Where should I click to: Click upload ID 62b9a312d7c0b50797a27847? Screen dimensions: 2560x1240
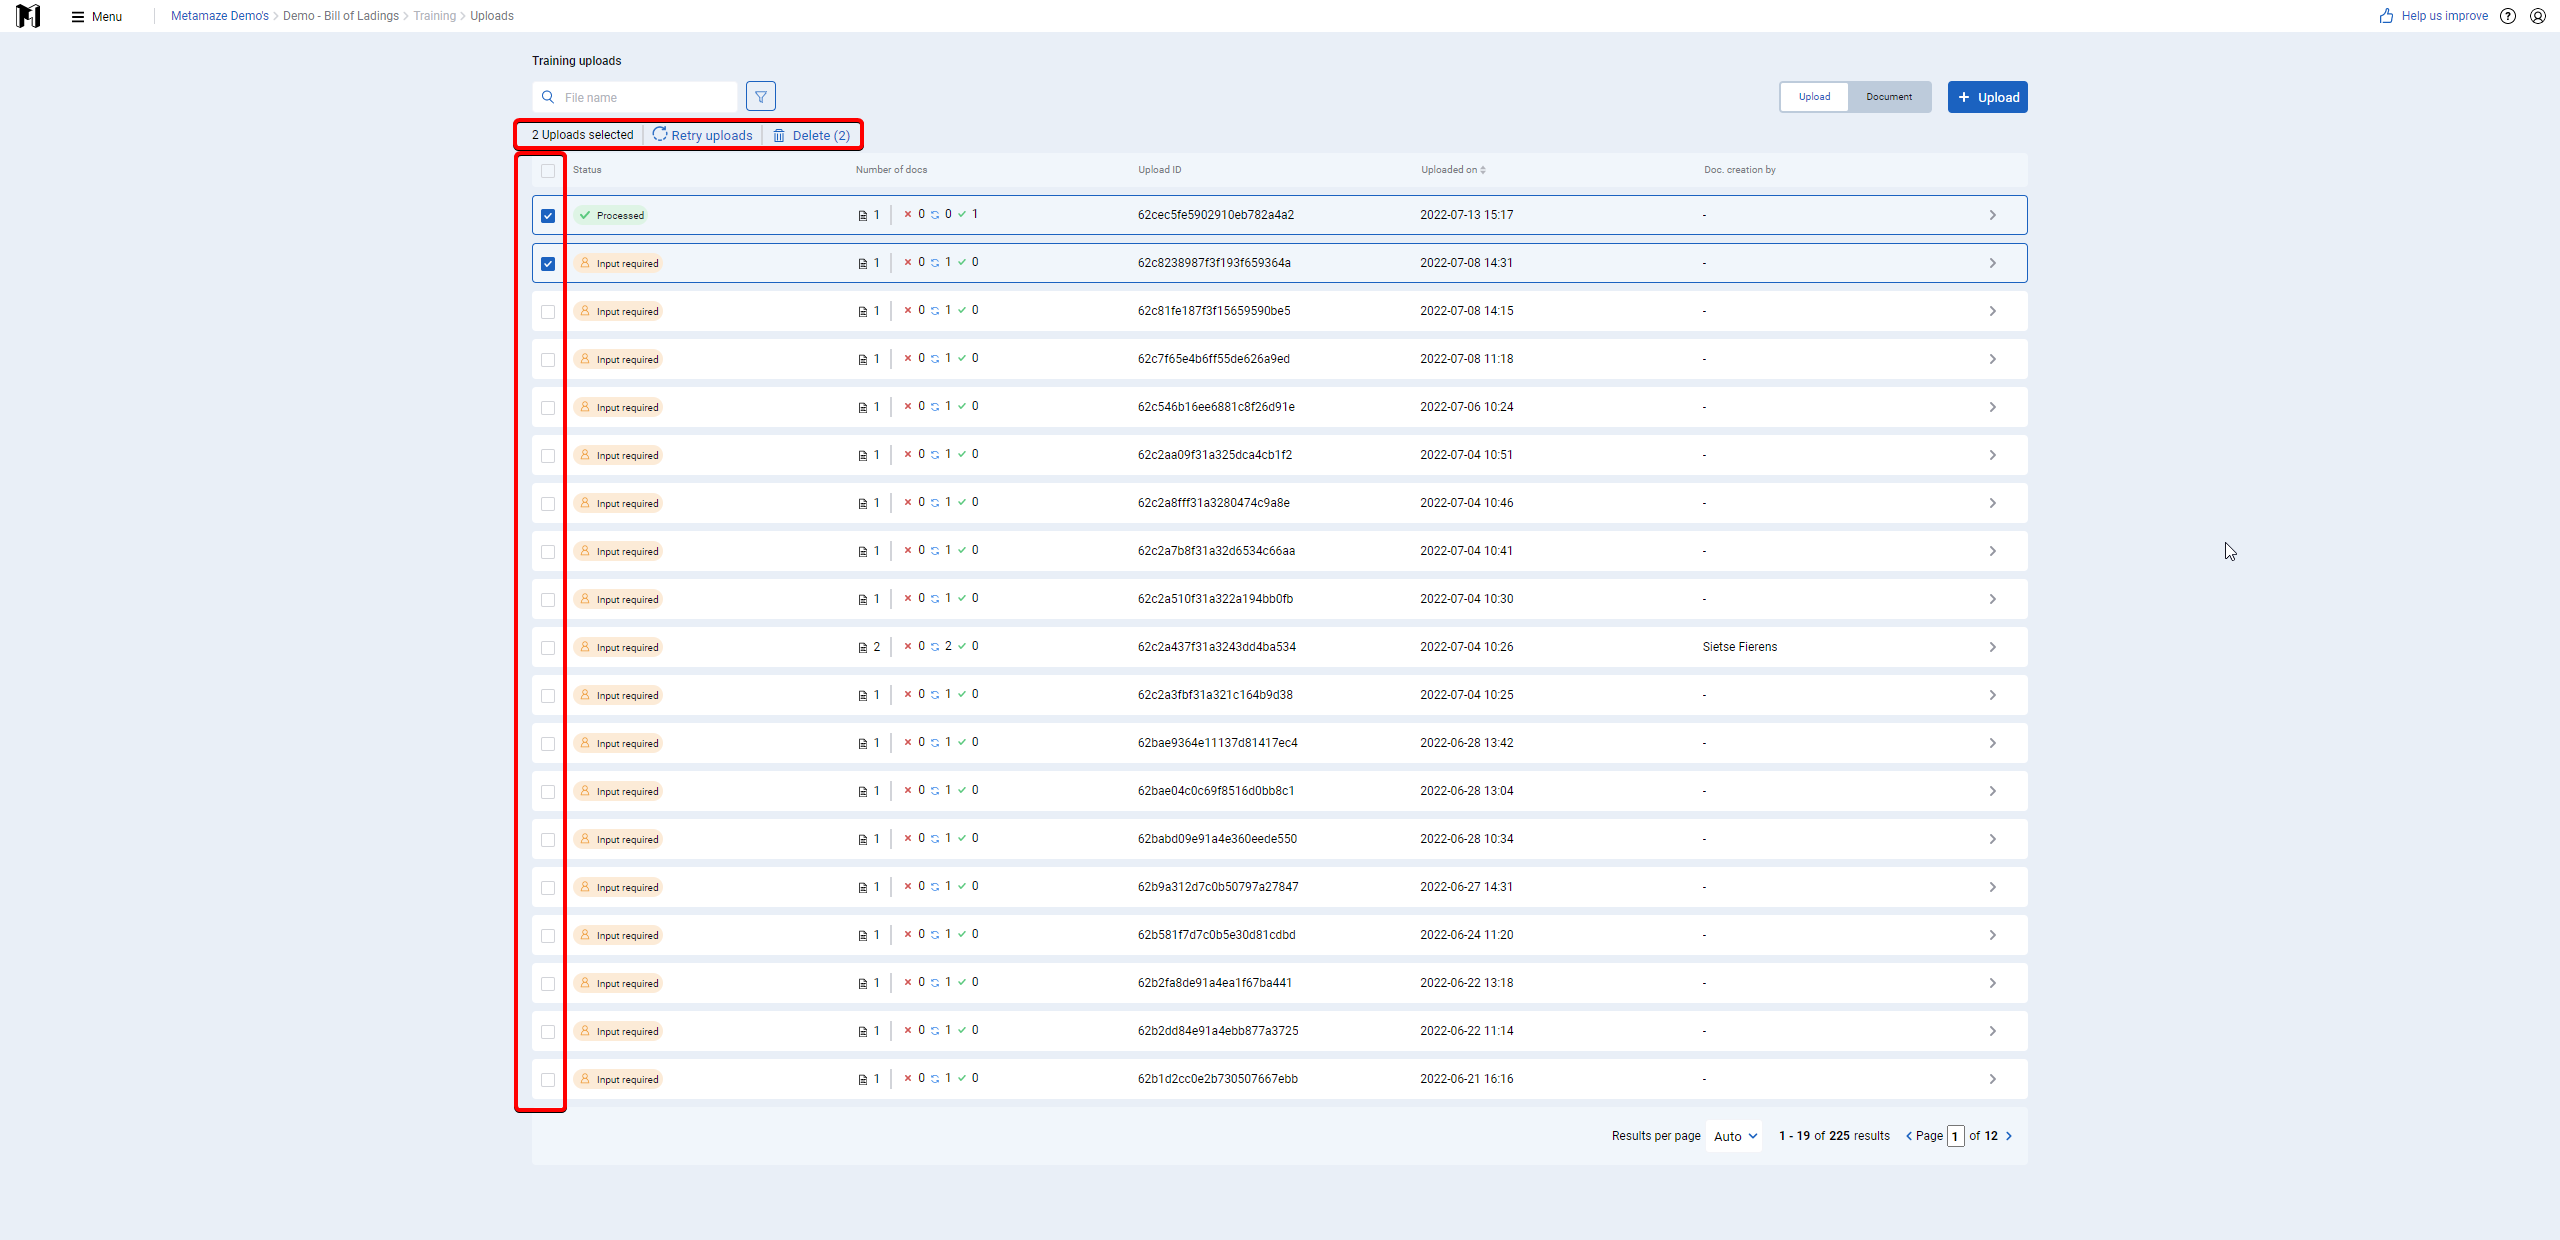(x=1218, y=887)
